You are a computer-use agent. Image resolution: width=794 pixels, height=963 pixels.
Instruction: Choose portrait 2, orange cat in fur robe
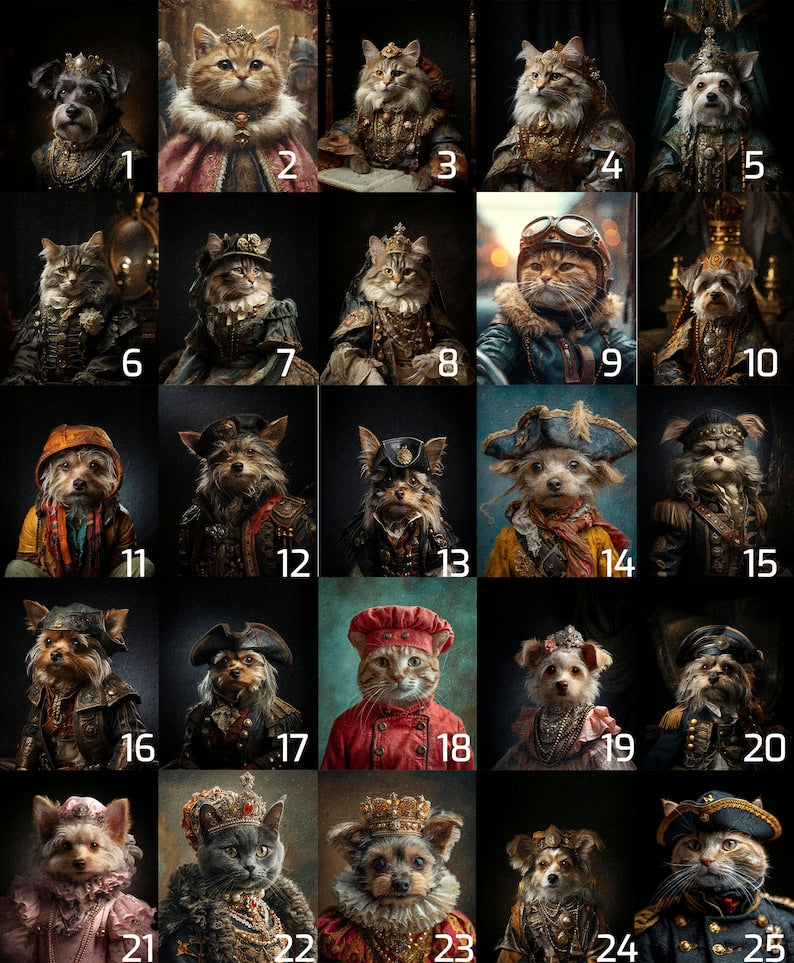[x=238, y=96]
